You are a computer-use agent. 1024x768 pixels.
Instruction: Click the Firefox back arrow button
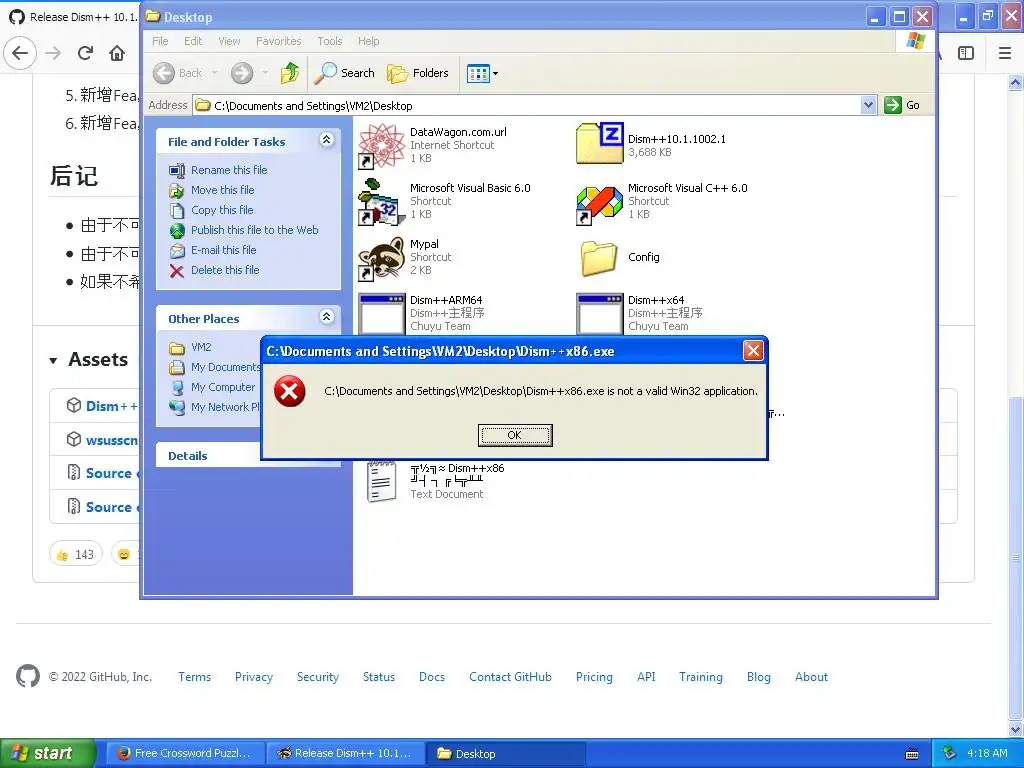(x=20, y=53)
